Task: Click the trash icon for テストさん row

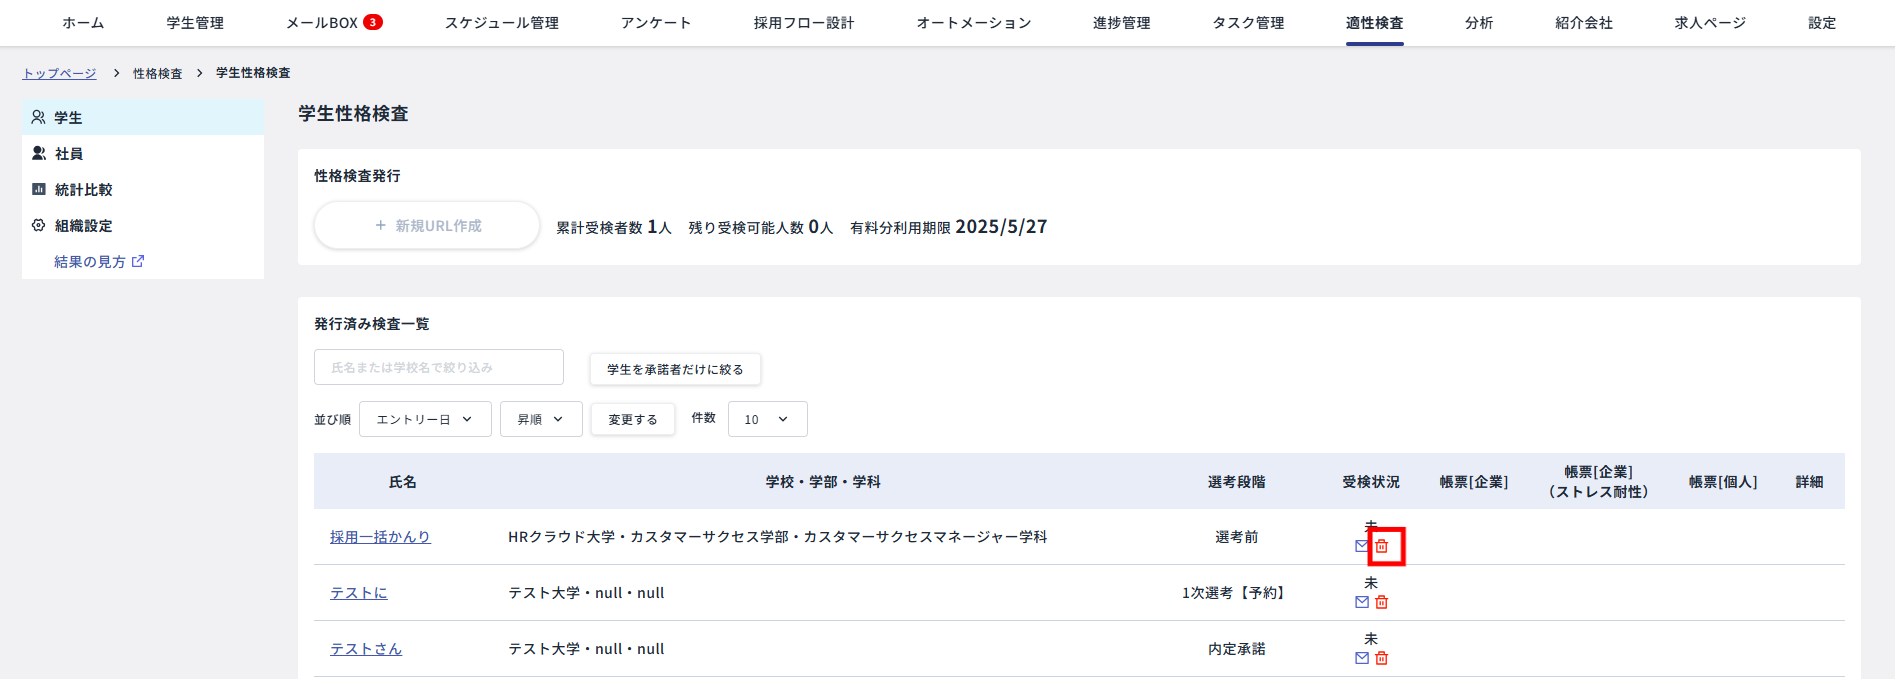Action: point(1381,658)
